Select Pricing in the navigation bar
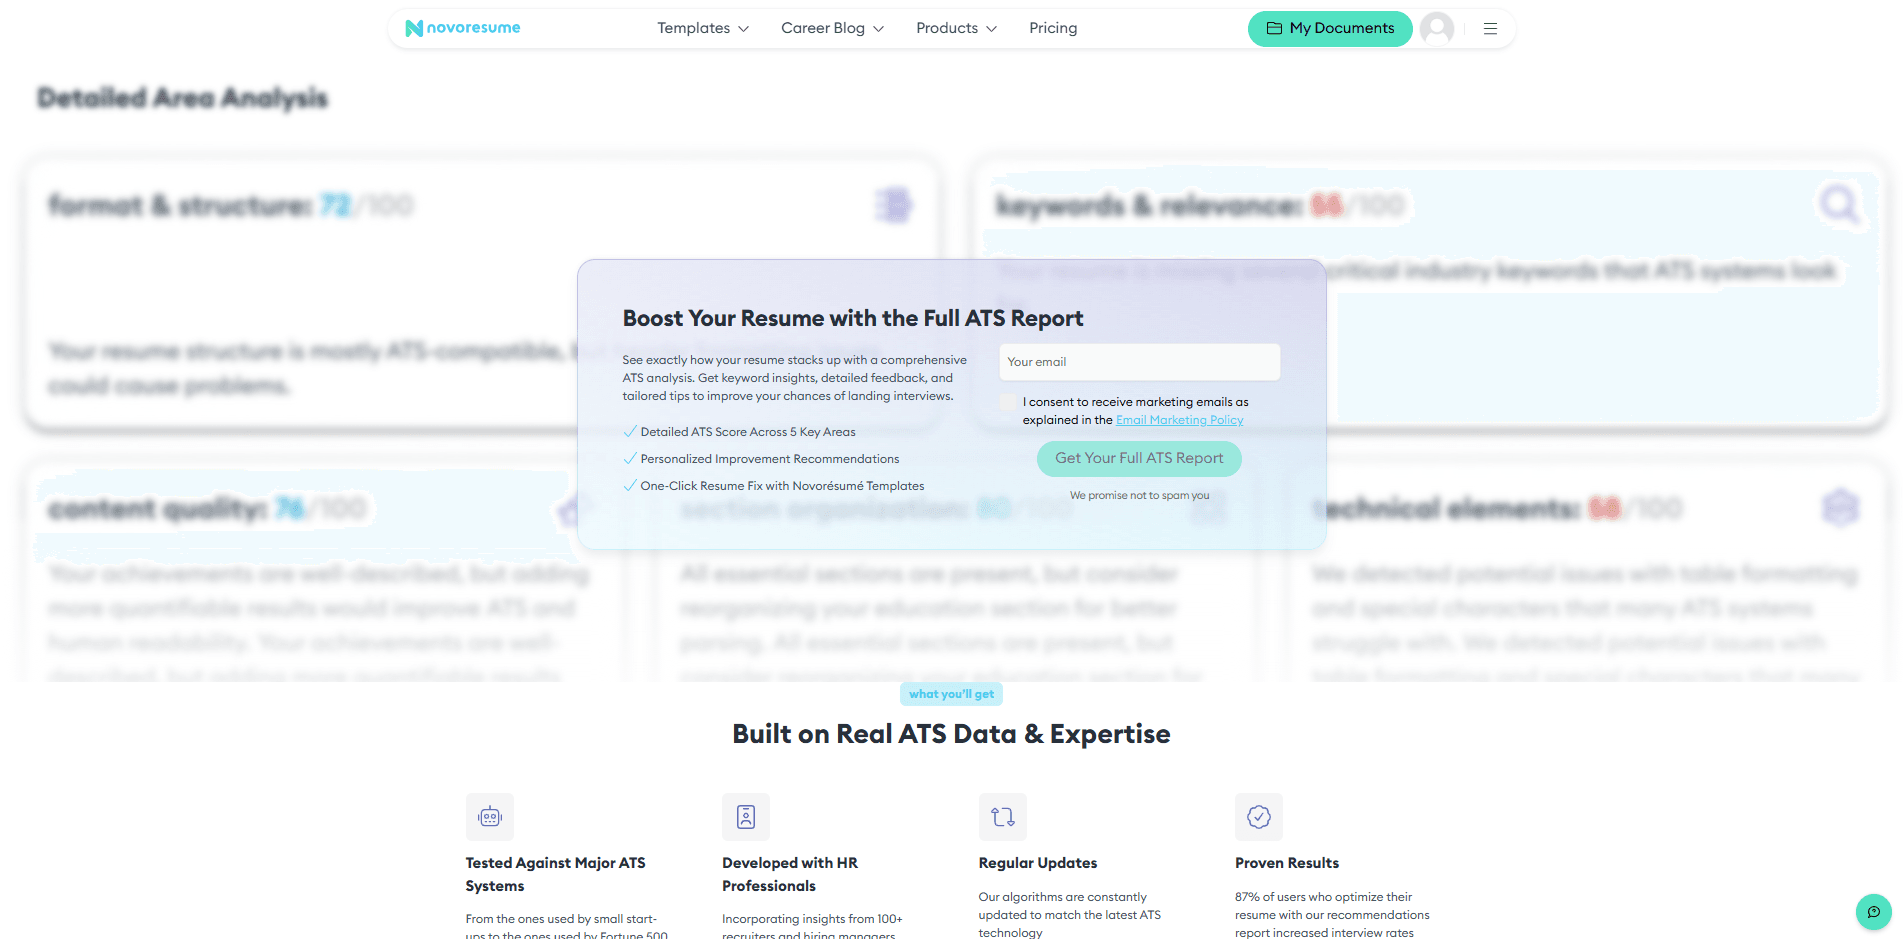This screenshot has height=939, width=1903. coord(1052,28)
